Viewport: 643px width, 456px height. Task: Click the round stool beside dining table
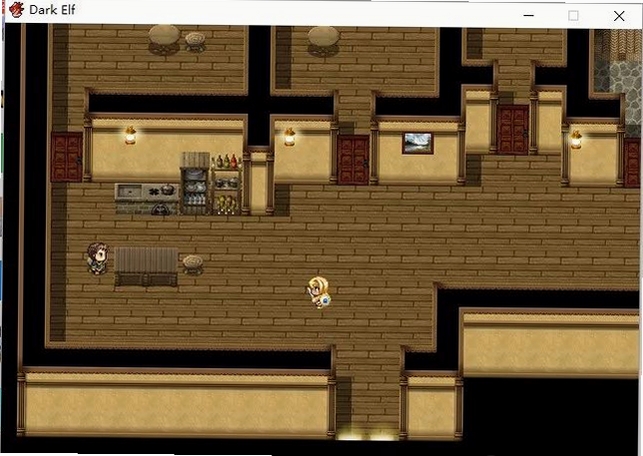[193, 264]
